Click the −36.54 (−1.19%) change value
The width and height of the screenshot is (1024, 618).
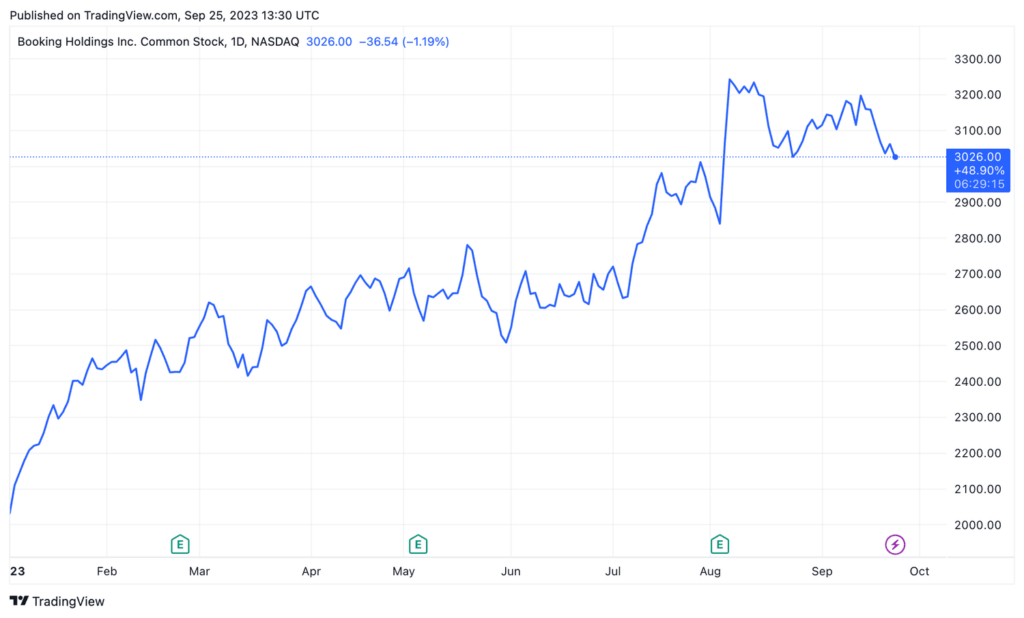404,42
